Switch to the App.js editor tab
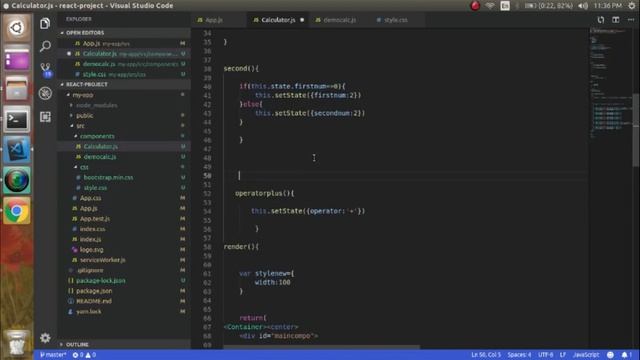The image size is (640, 360). 214,20
